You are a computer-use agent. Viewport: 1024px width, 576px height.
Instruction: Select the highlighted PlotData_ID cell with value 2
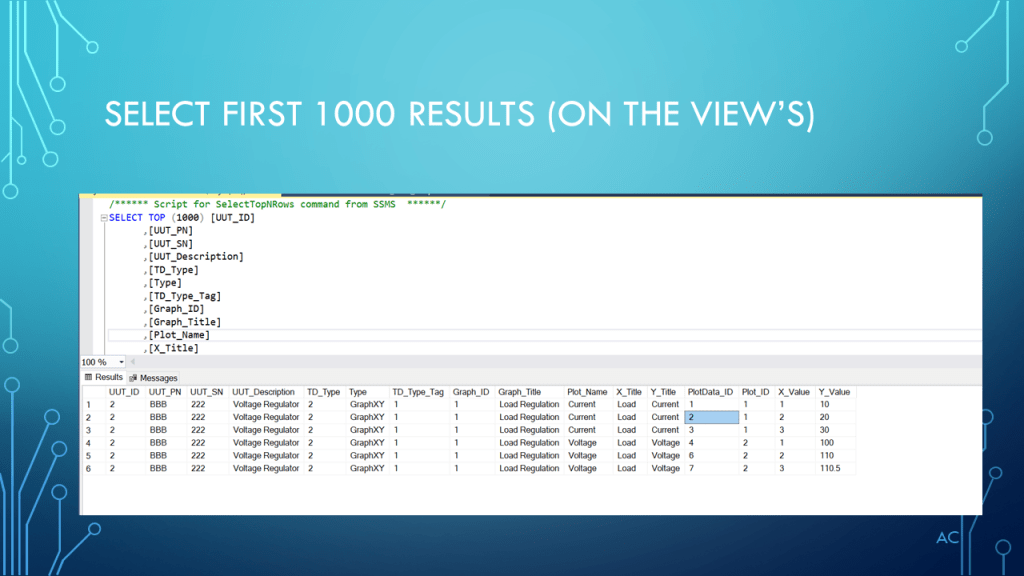coord(711,417)
